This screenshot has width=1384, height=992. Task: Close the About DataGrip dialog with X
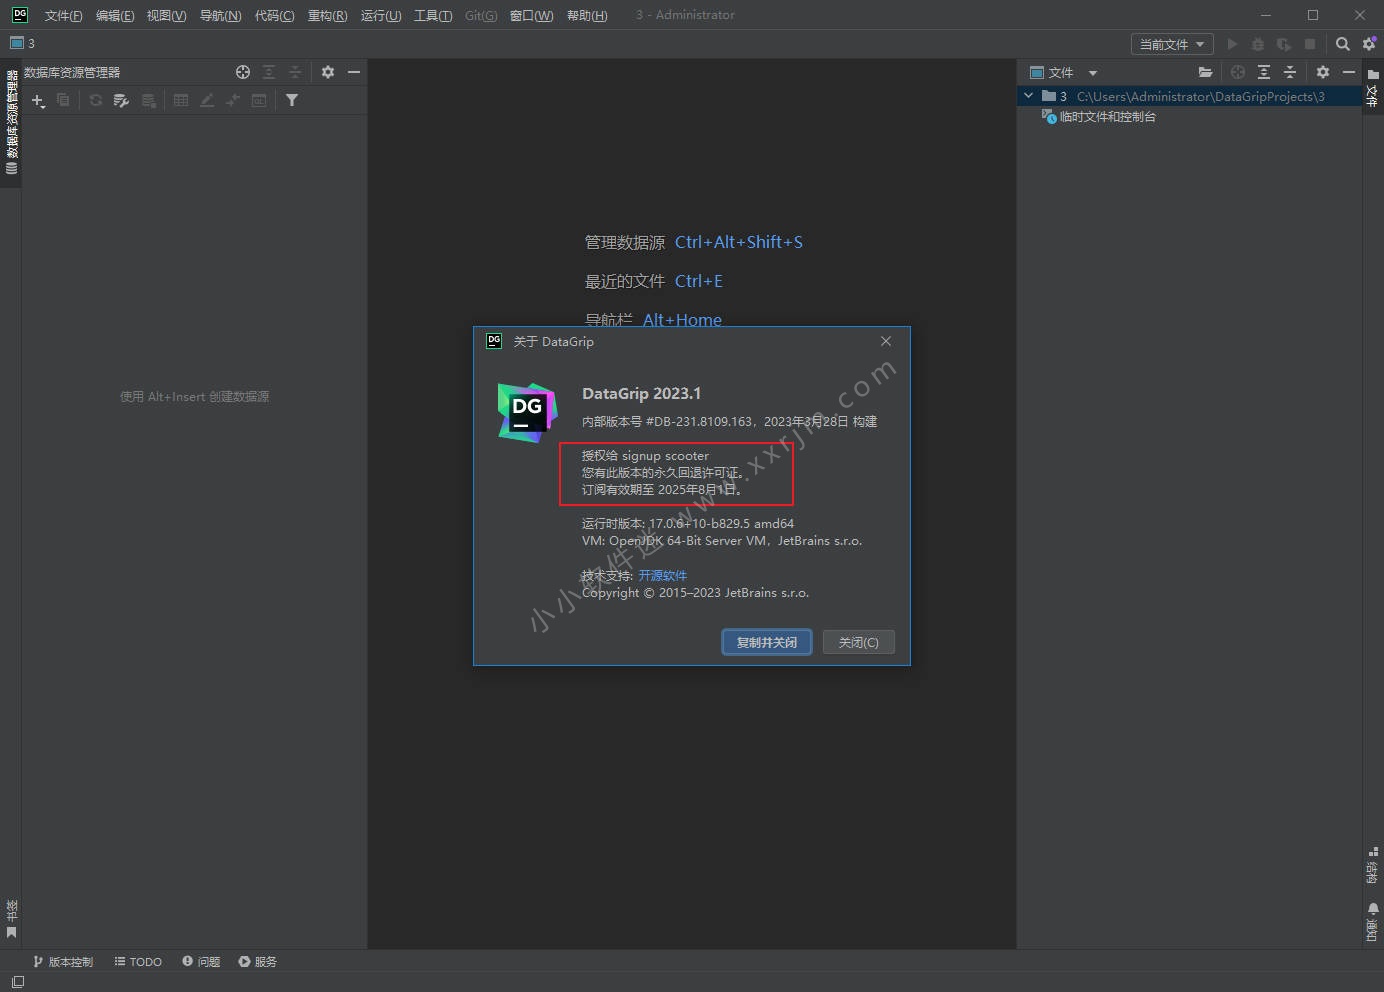tap(885, 341)
